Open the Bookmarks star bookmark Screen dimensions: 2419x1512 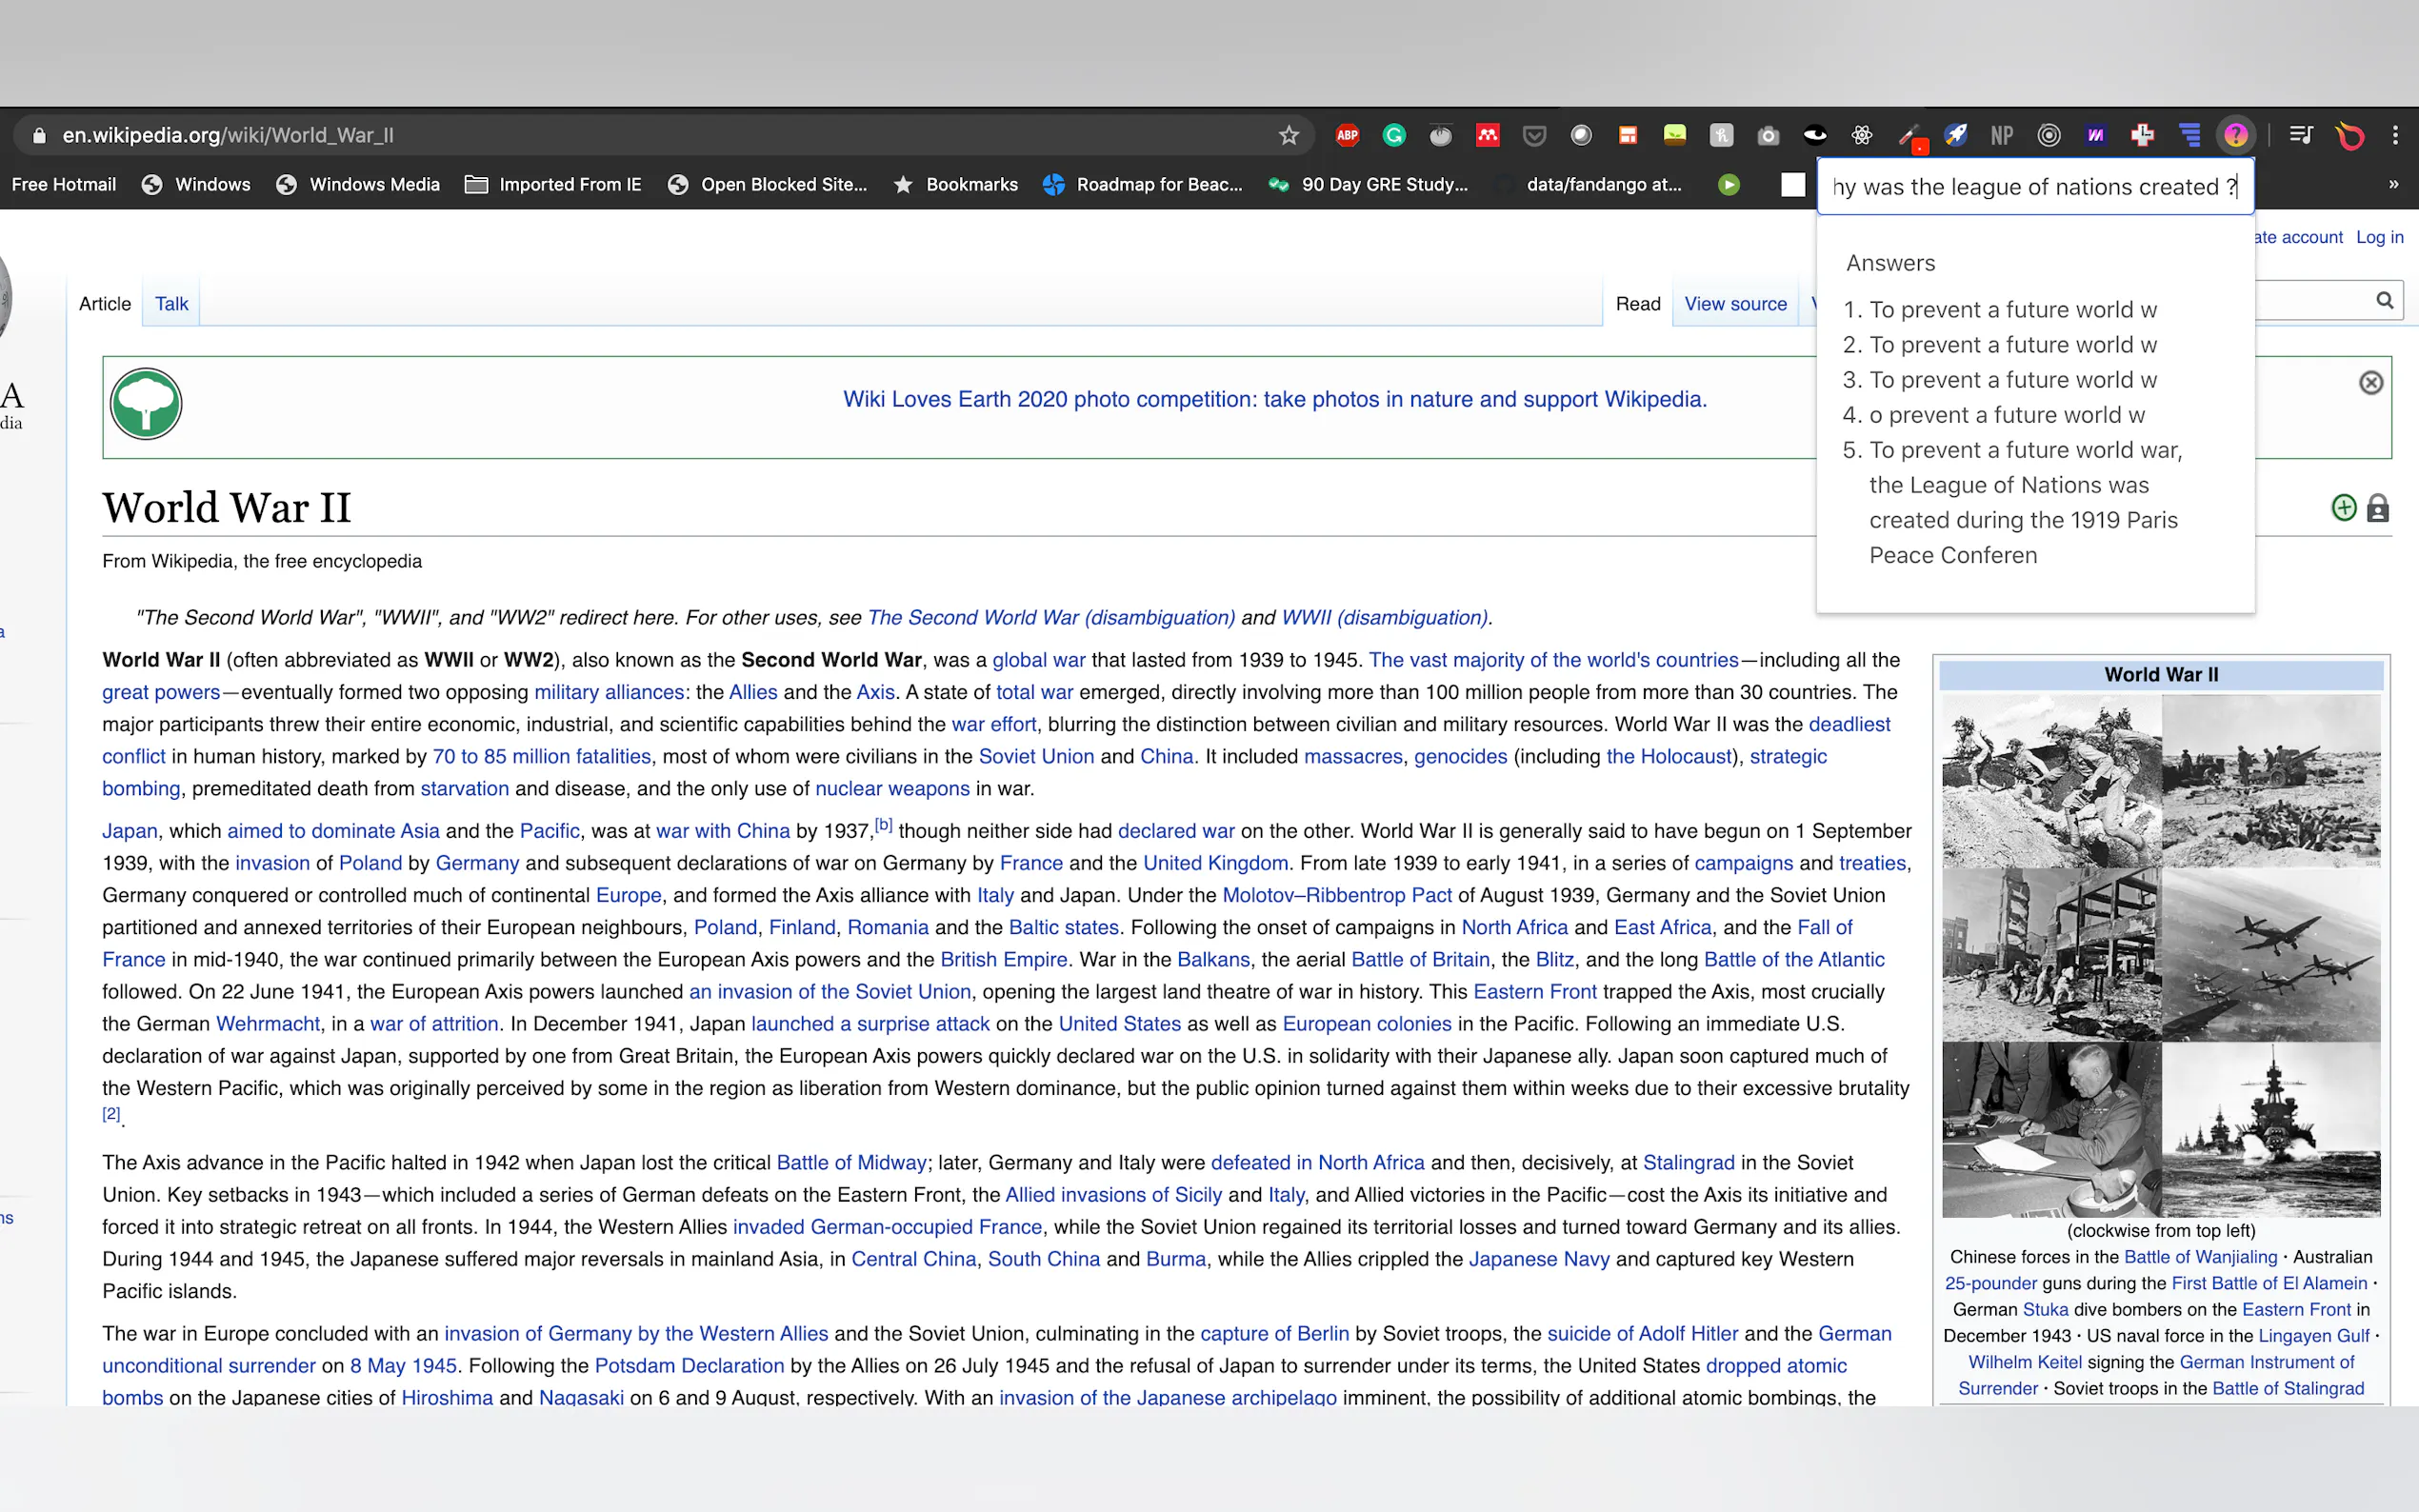tap(955, 184)
